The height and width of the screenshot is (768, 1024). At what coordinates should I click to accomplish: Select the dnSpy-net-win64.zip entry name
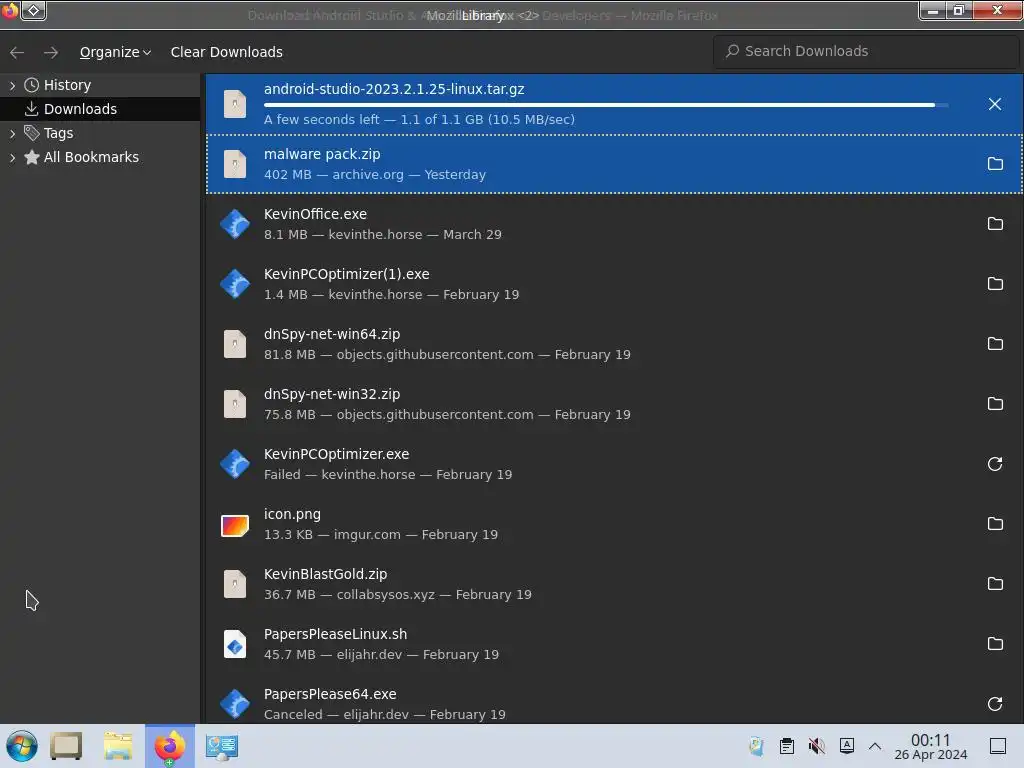point(332,334)
